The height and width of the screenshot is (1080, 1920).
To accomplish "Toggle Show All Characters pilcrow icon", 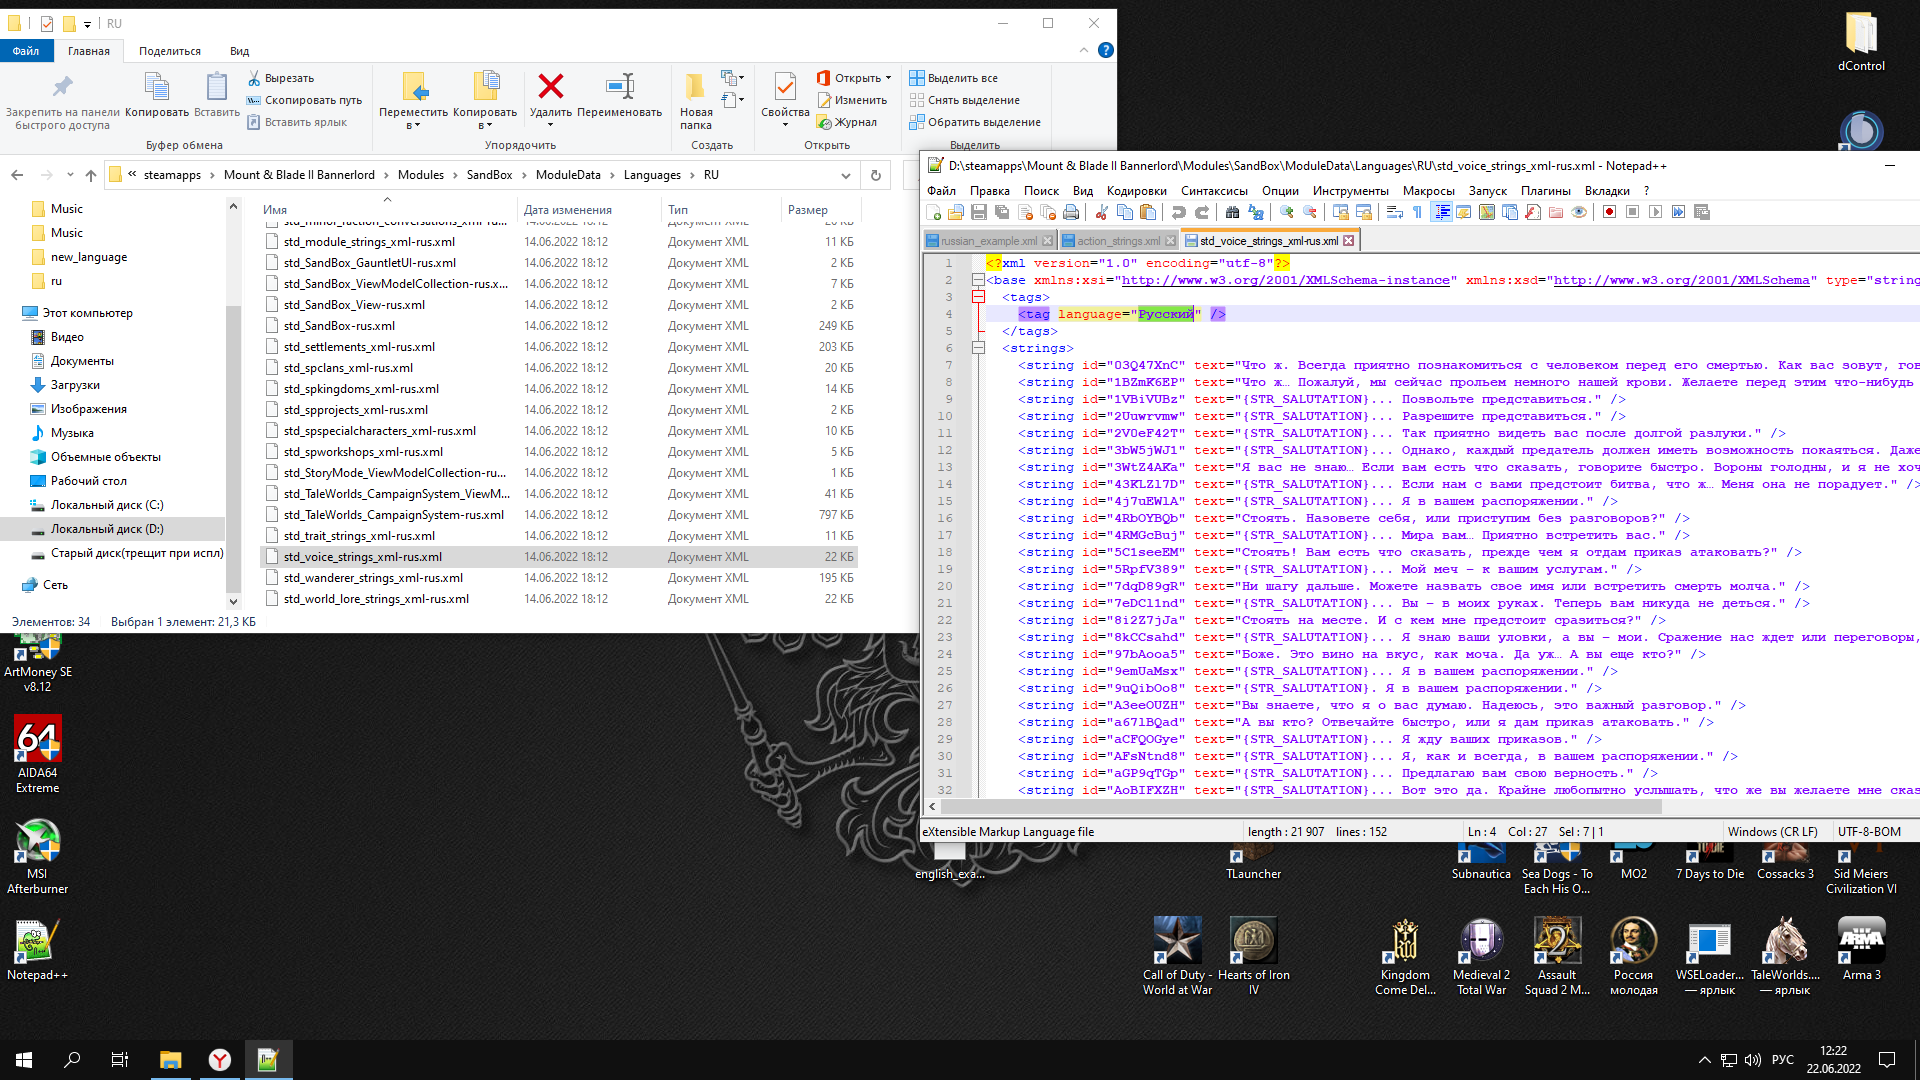I will point(1417,212).
